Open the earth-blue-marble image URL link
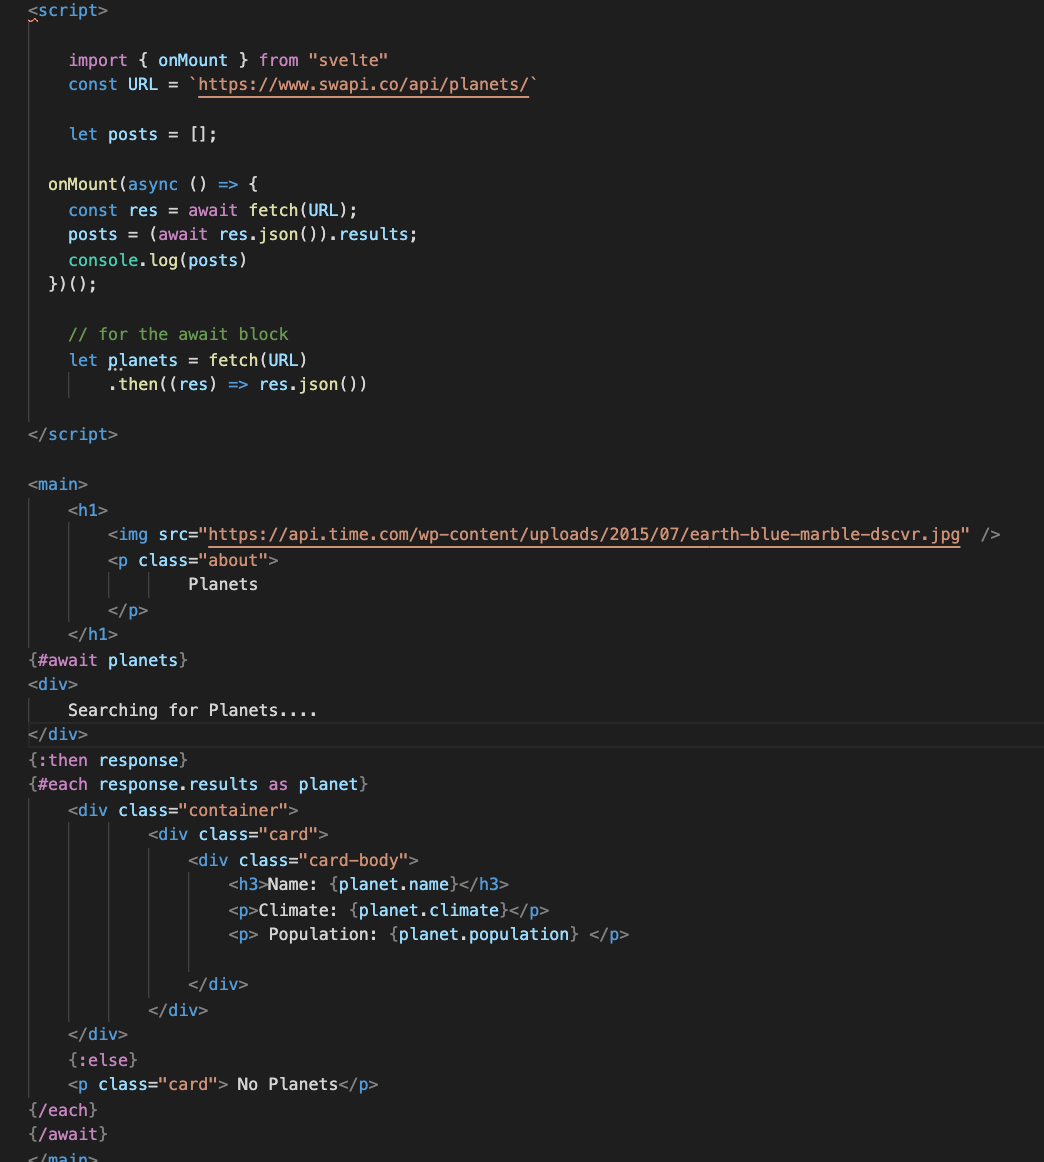Screen dimensions: 1044x1162 click(580, 534)
